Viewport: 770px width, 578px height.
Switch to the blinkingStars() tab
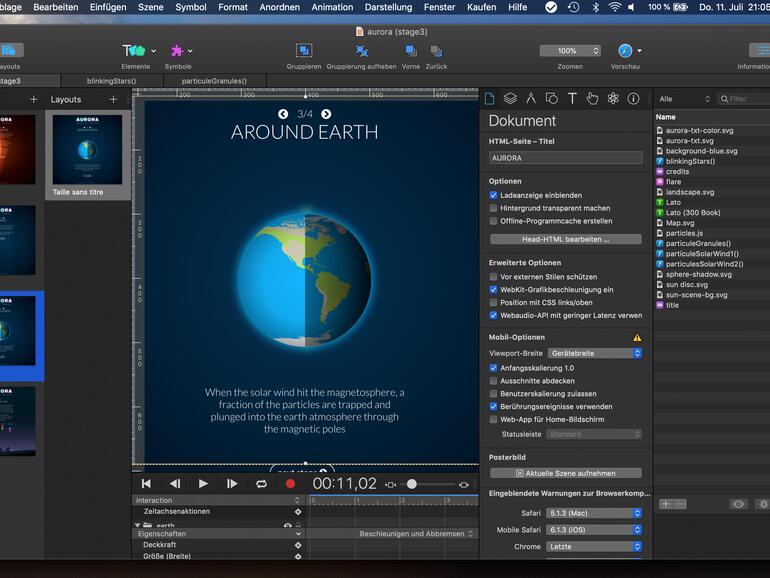click(x=111, y=81)
